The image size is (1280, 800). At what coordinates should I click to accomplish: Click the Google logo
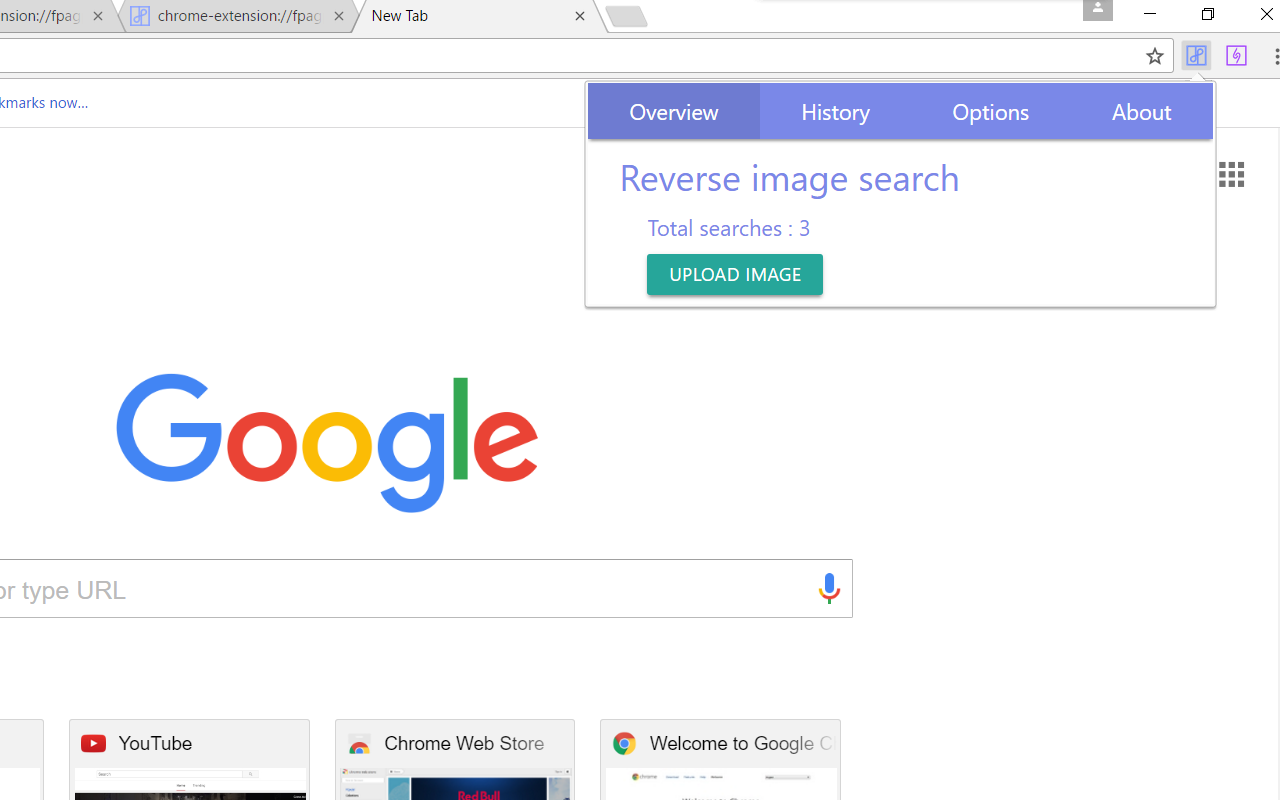[x=327, y=442]
